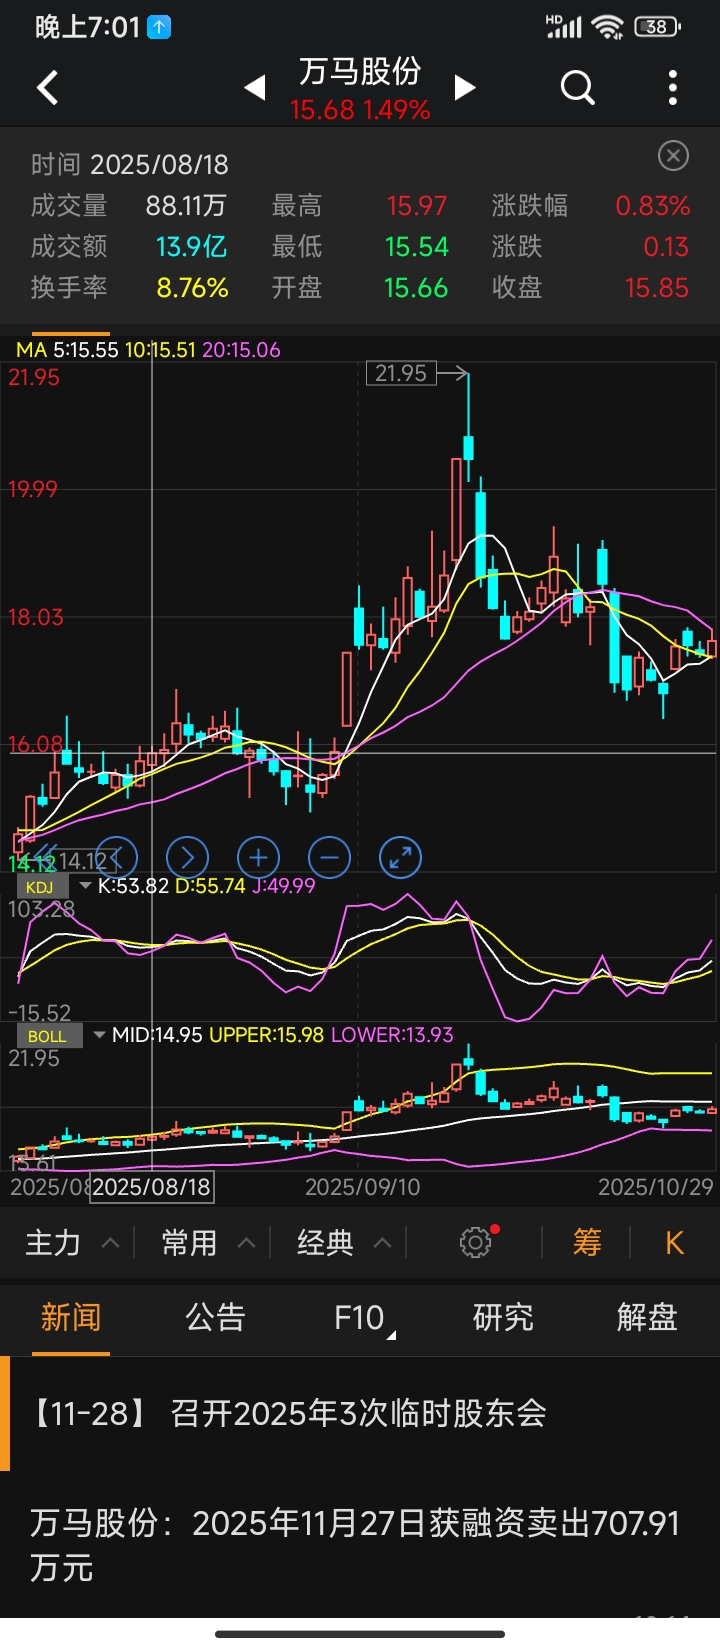This screenshot has height=1650, width=720.
Task: Open the search magnifier icon
Action: [x=577, y=88]
